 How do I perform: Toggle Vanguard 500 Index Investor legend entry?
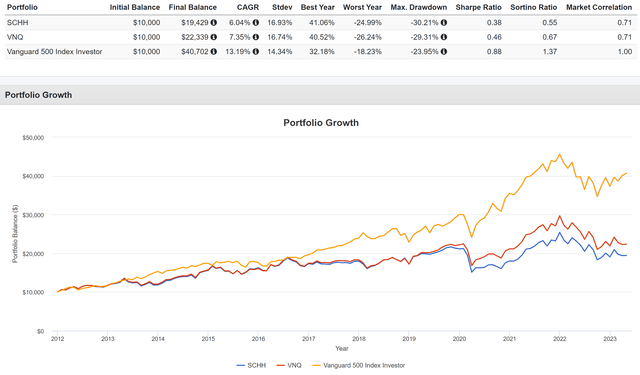[359, 365]
